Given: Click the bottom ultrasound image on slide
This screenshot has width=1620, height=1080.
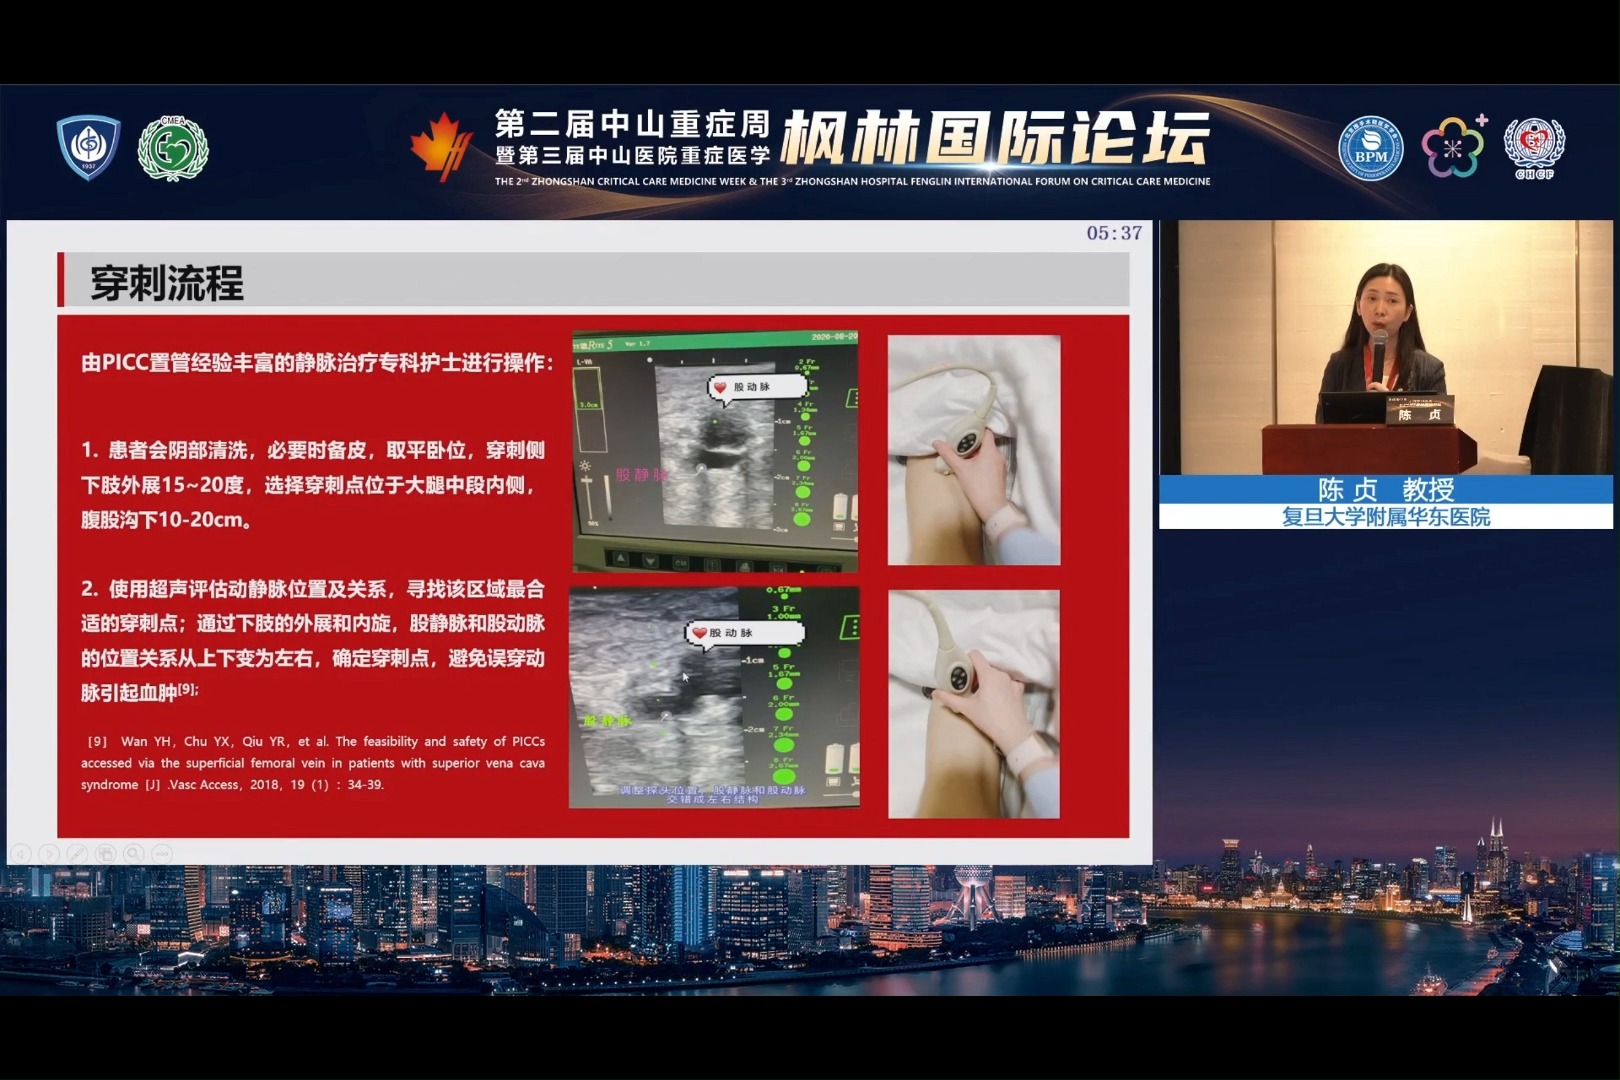Looking at the screenshot, I should (714, 697).
